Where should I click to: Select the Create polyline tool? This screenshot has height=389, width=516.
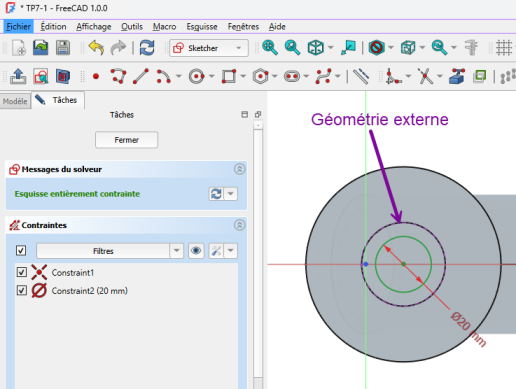118,76
